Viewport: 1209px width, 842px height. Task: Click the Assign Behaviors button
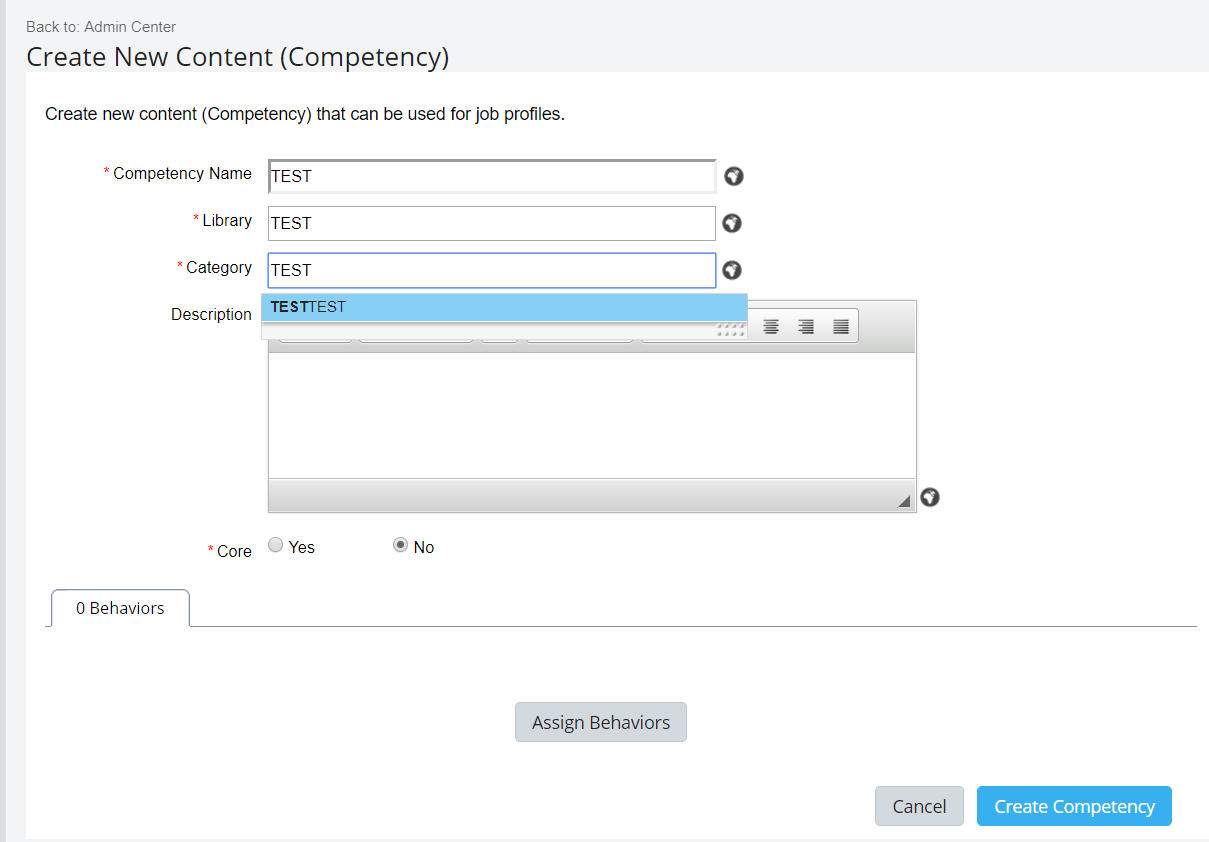coord(601,722)
